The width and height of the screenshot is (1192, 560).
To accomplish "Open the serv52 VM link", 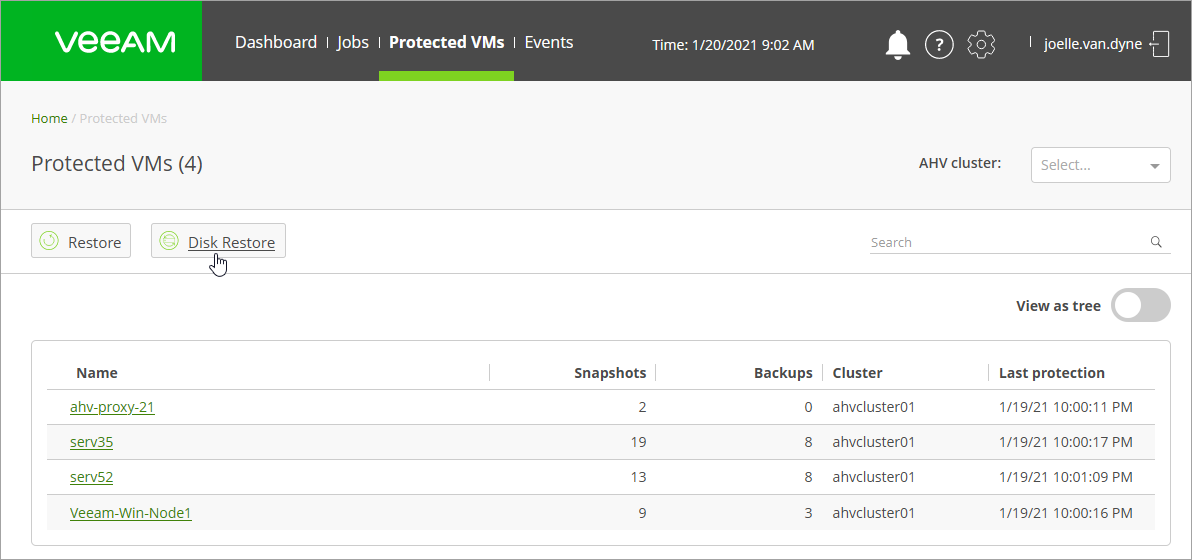I will (x=91, y=477).
